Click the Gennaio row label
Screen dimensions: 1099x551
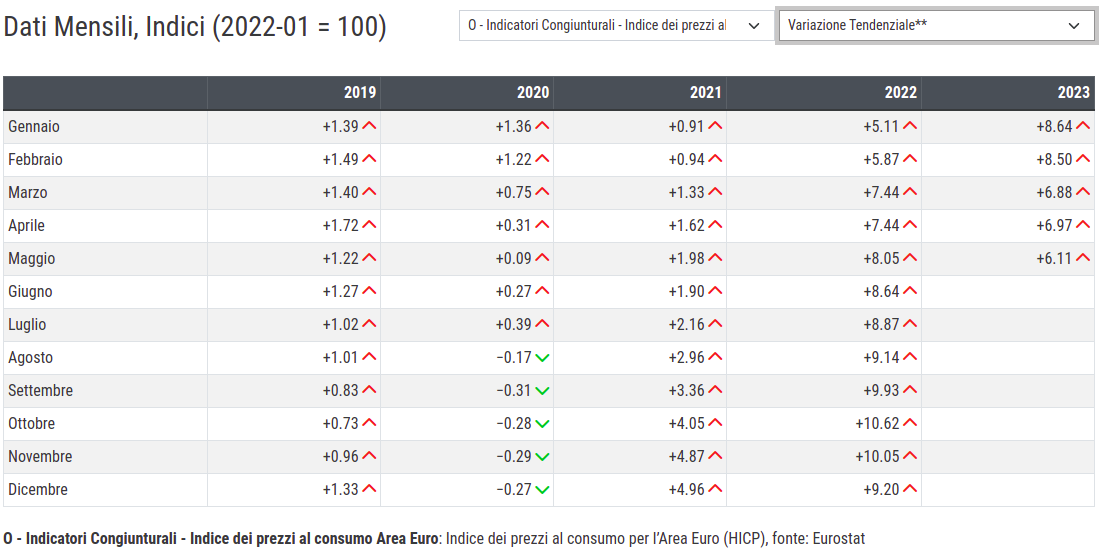[34, 127]
